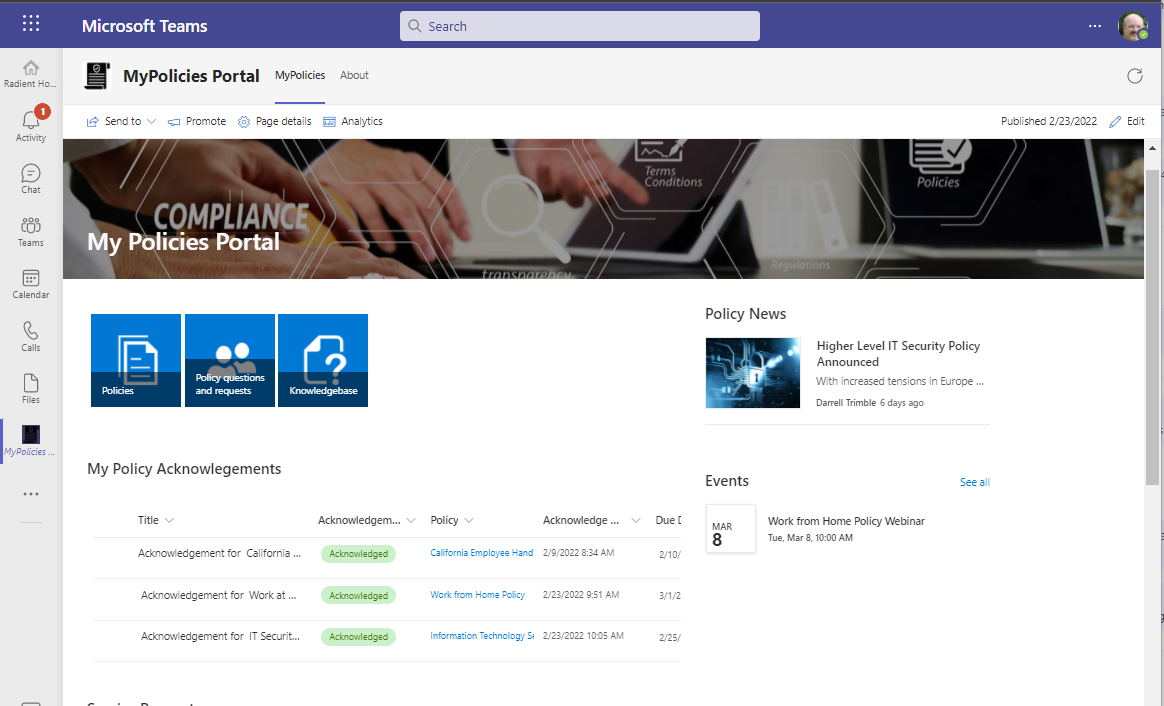Click the app launcher waffle icon
1164x706 pixels.
[x=30, y=22]
